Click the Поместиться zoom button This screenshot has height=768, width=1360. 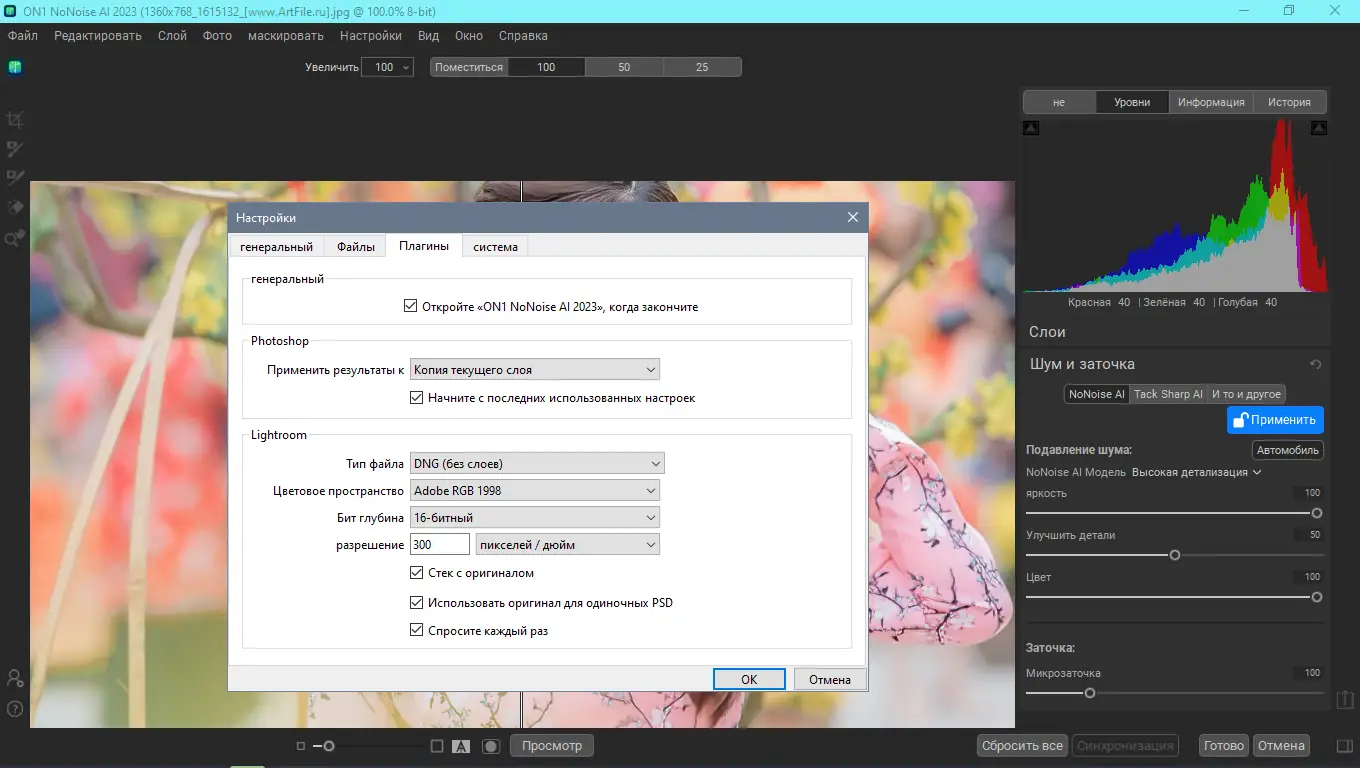[x=469, y=67]
